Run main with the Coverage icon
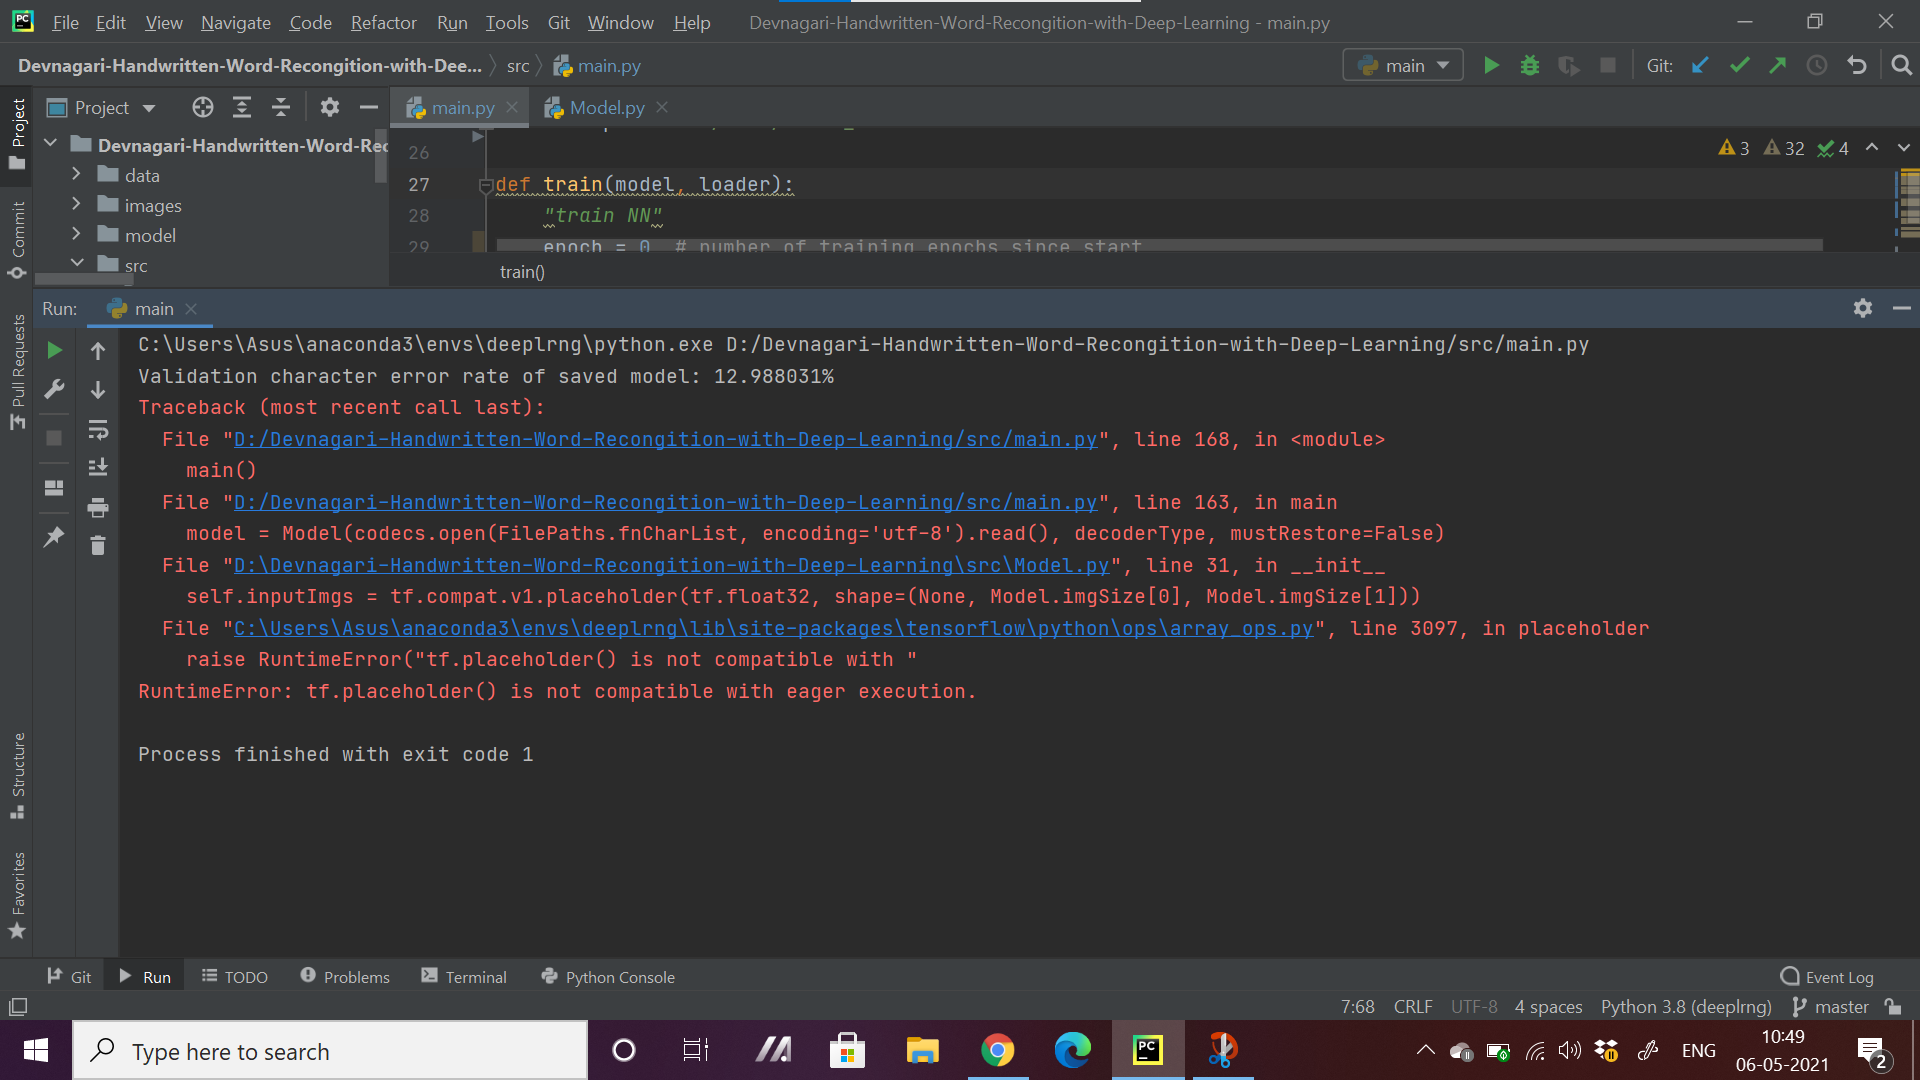 point(1568,64)
